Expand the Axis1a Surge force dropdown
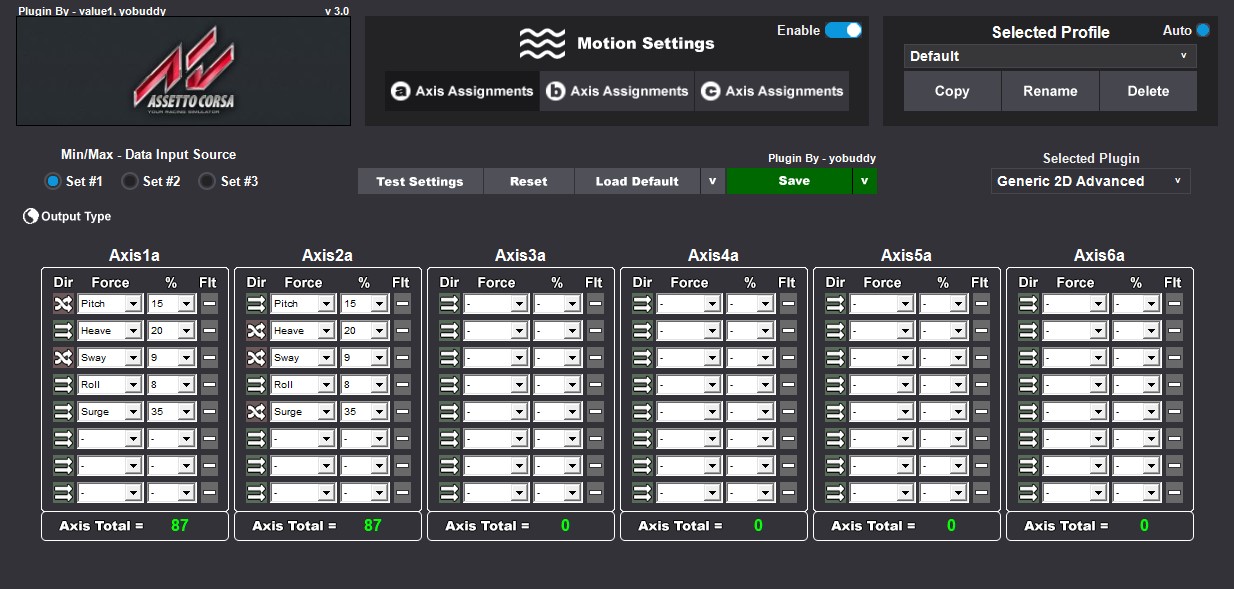Screen dimensions: 1234x589 131,411
